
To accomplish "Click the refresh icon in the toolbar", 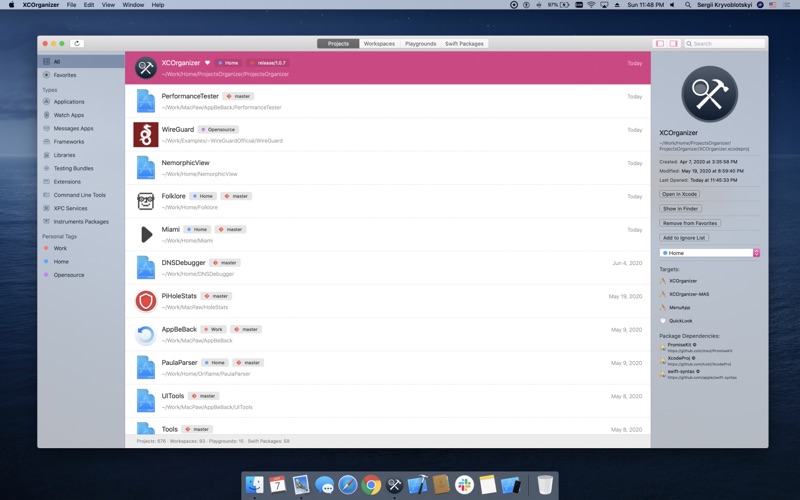I will [77, 43].
